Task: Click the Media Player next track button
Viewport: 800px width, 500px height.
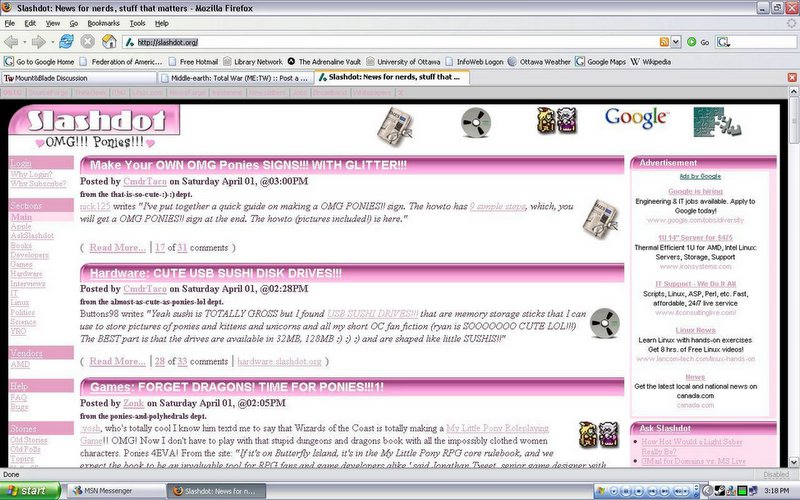Action: [664, 491]
